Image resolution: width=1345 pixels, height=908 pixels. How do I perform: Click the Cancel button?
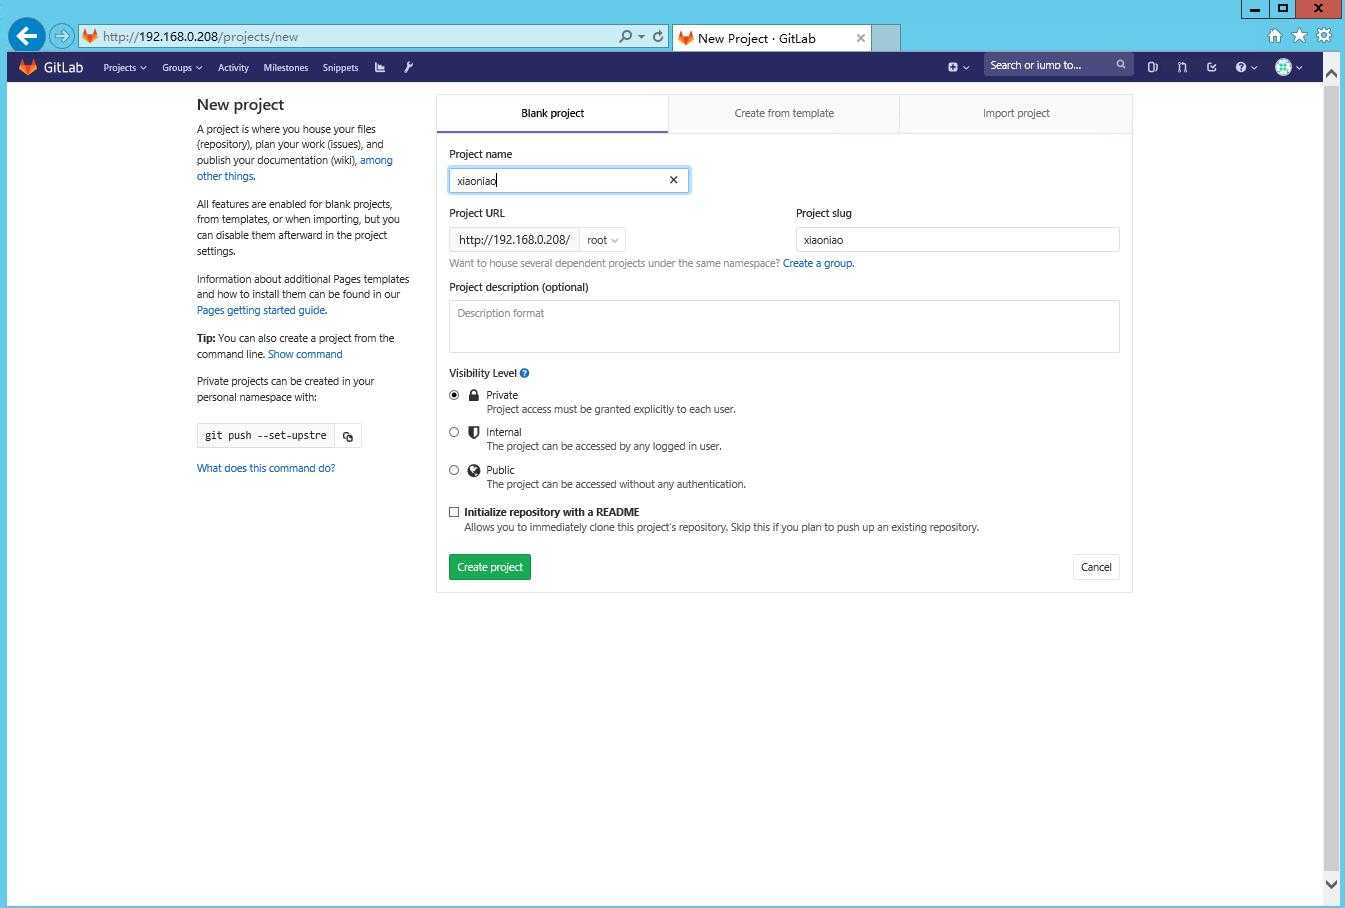tap(1096, 567)
